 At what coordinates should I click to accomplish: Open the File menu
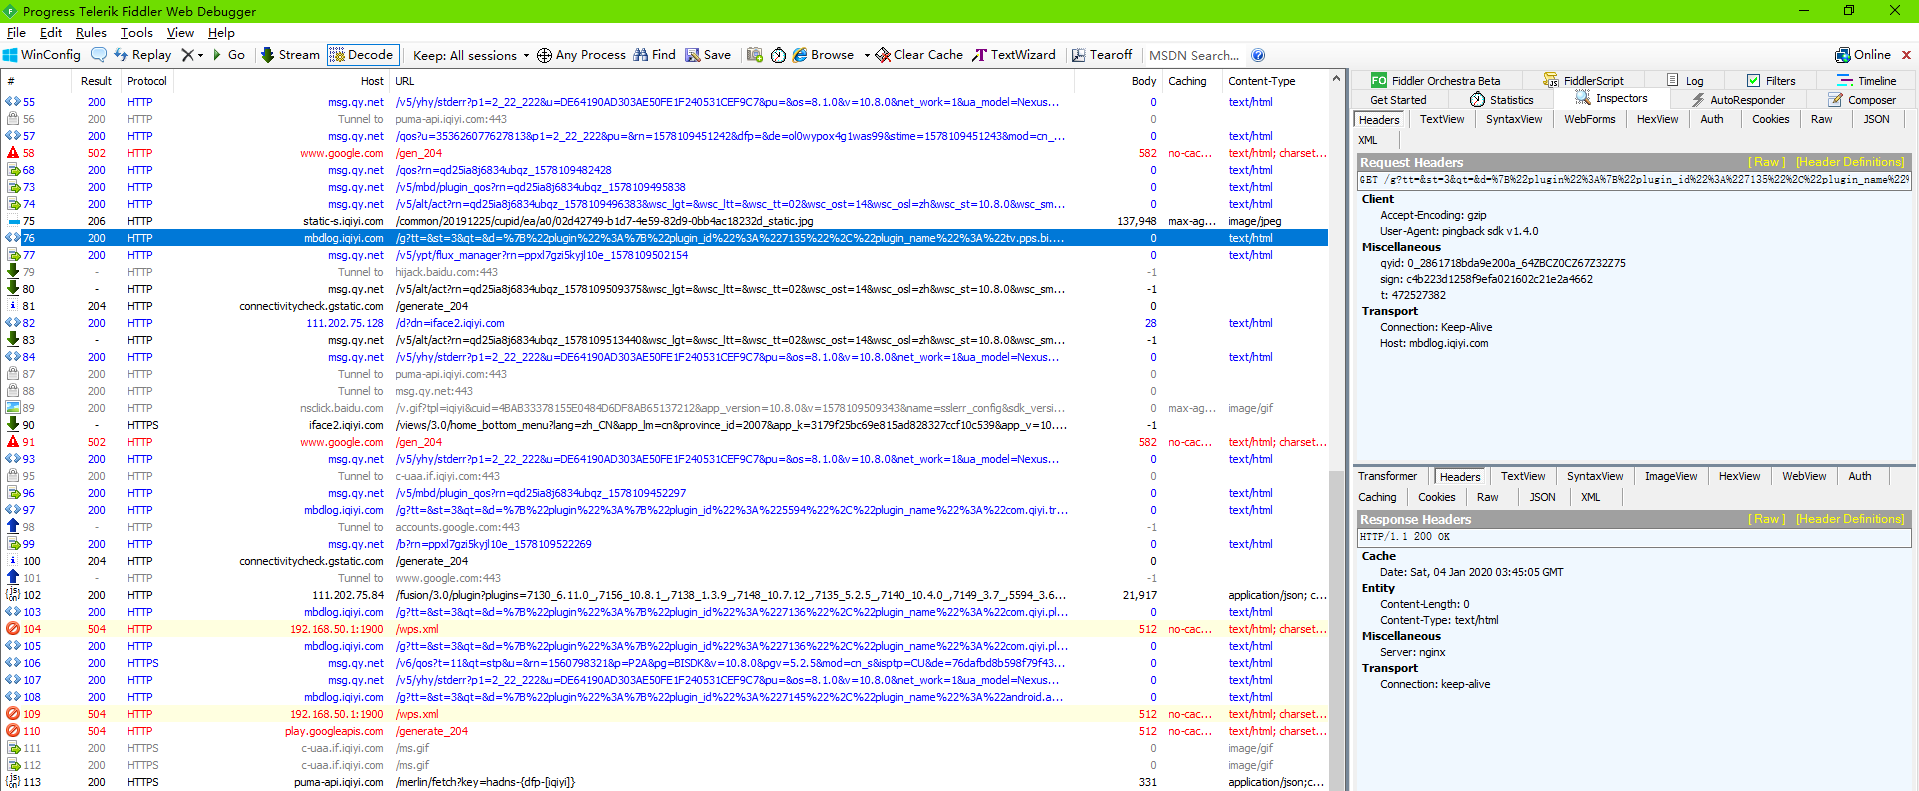(16, 33)
